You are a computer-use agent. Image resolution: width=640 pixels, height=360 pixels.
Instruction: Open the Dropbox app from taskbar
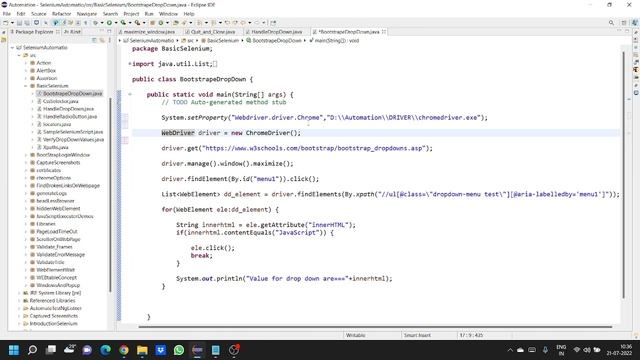tap(160, 350)
